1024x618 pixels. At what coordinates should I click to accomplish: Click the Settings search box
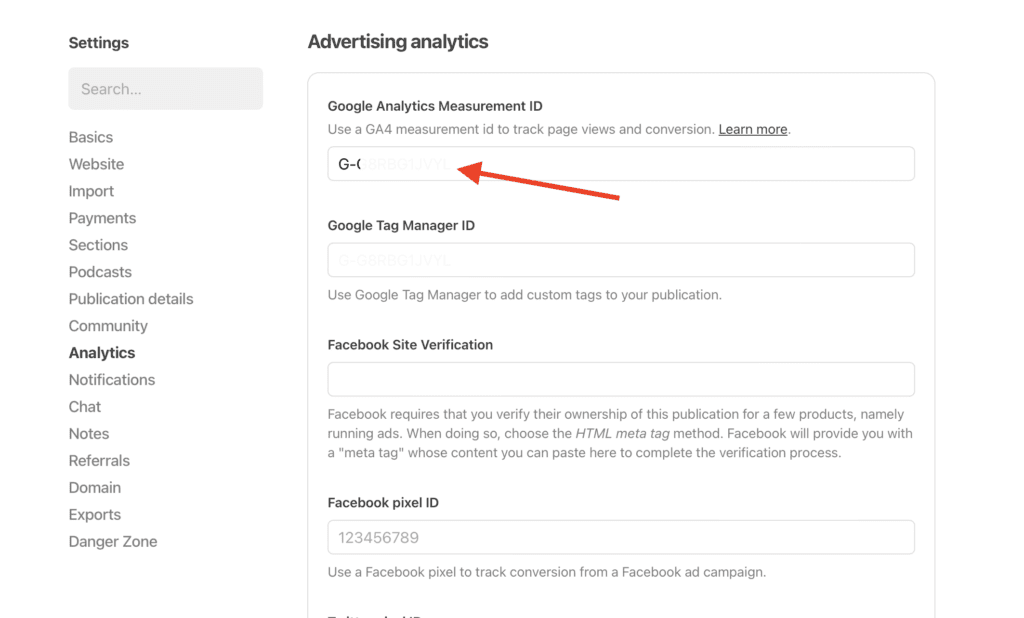(165, 89)
